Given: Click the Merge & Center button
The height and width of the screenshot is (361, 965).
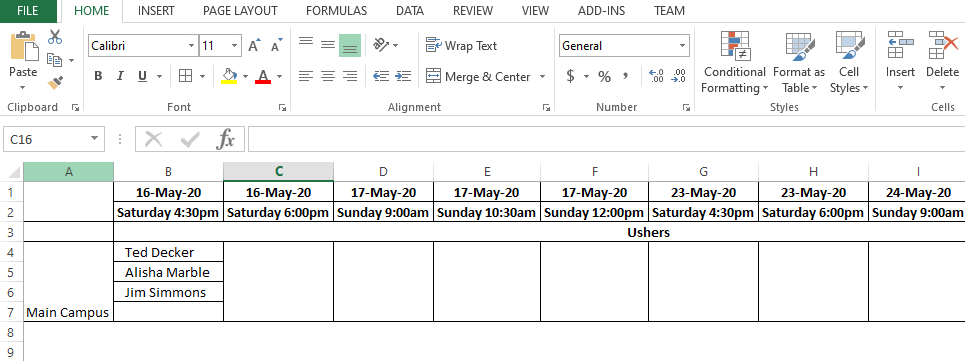Looking at the screenshot, I should tap(478, 76).
